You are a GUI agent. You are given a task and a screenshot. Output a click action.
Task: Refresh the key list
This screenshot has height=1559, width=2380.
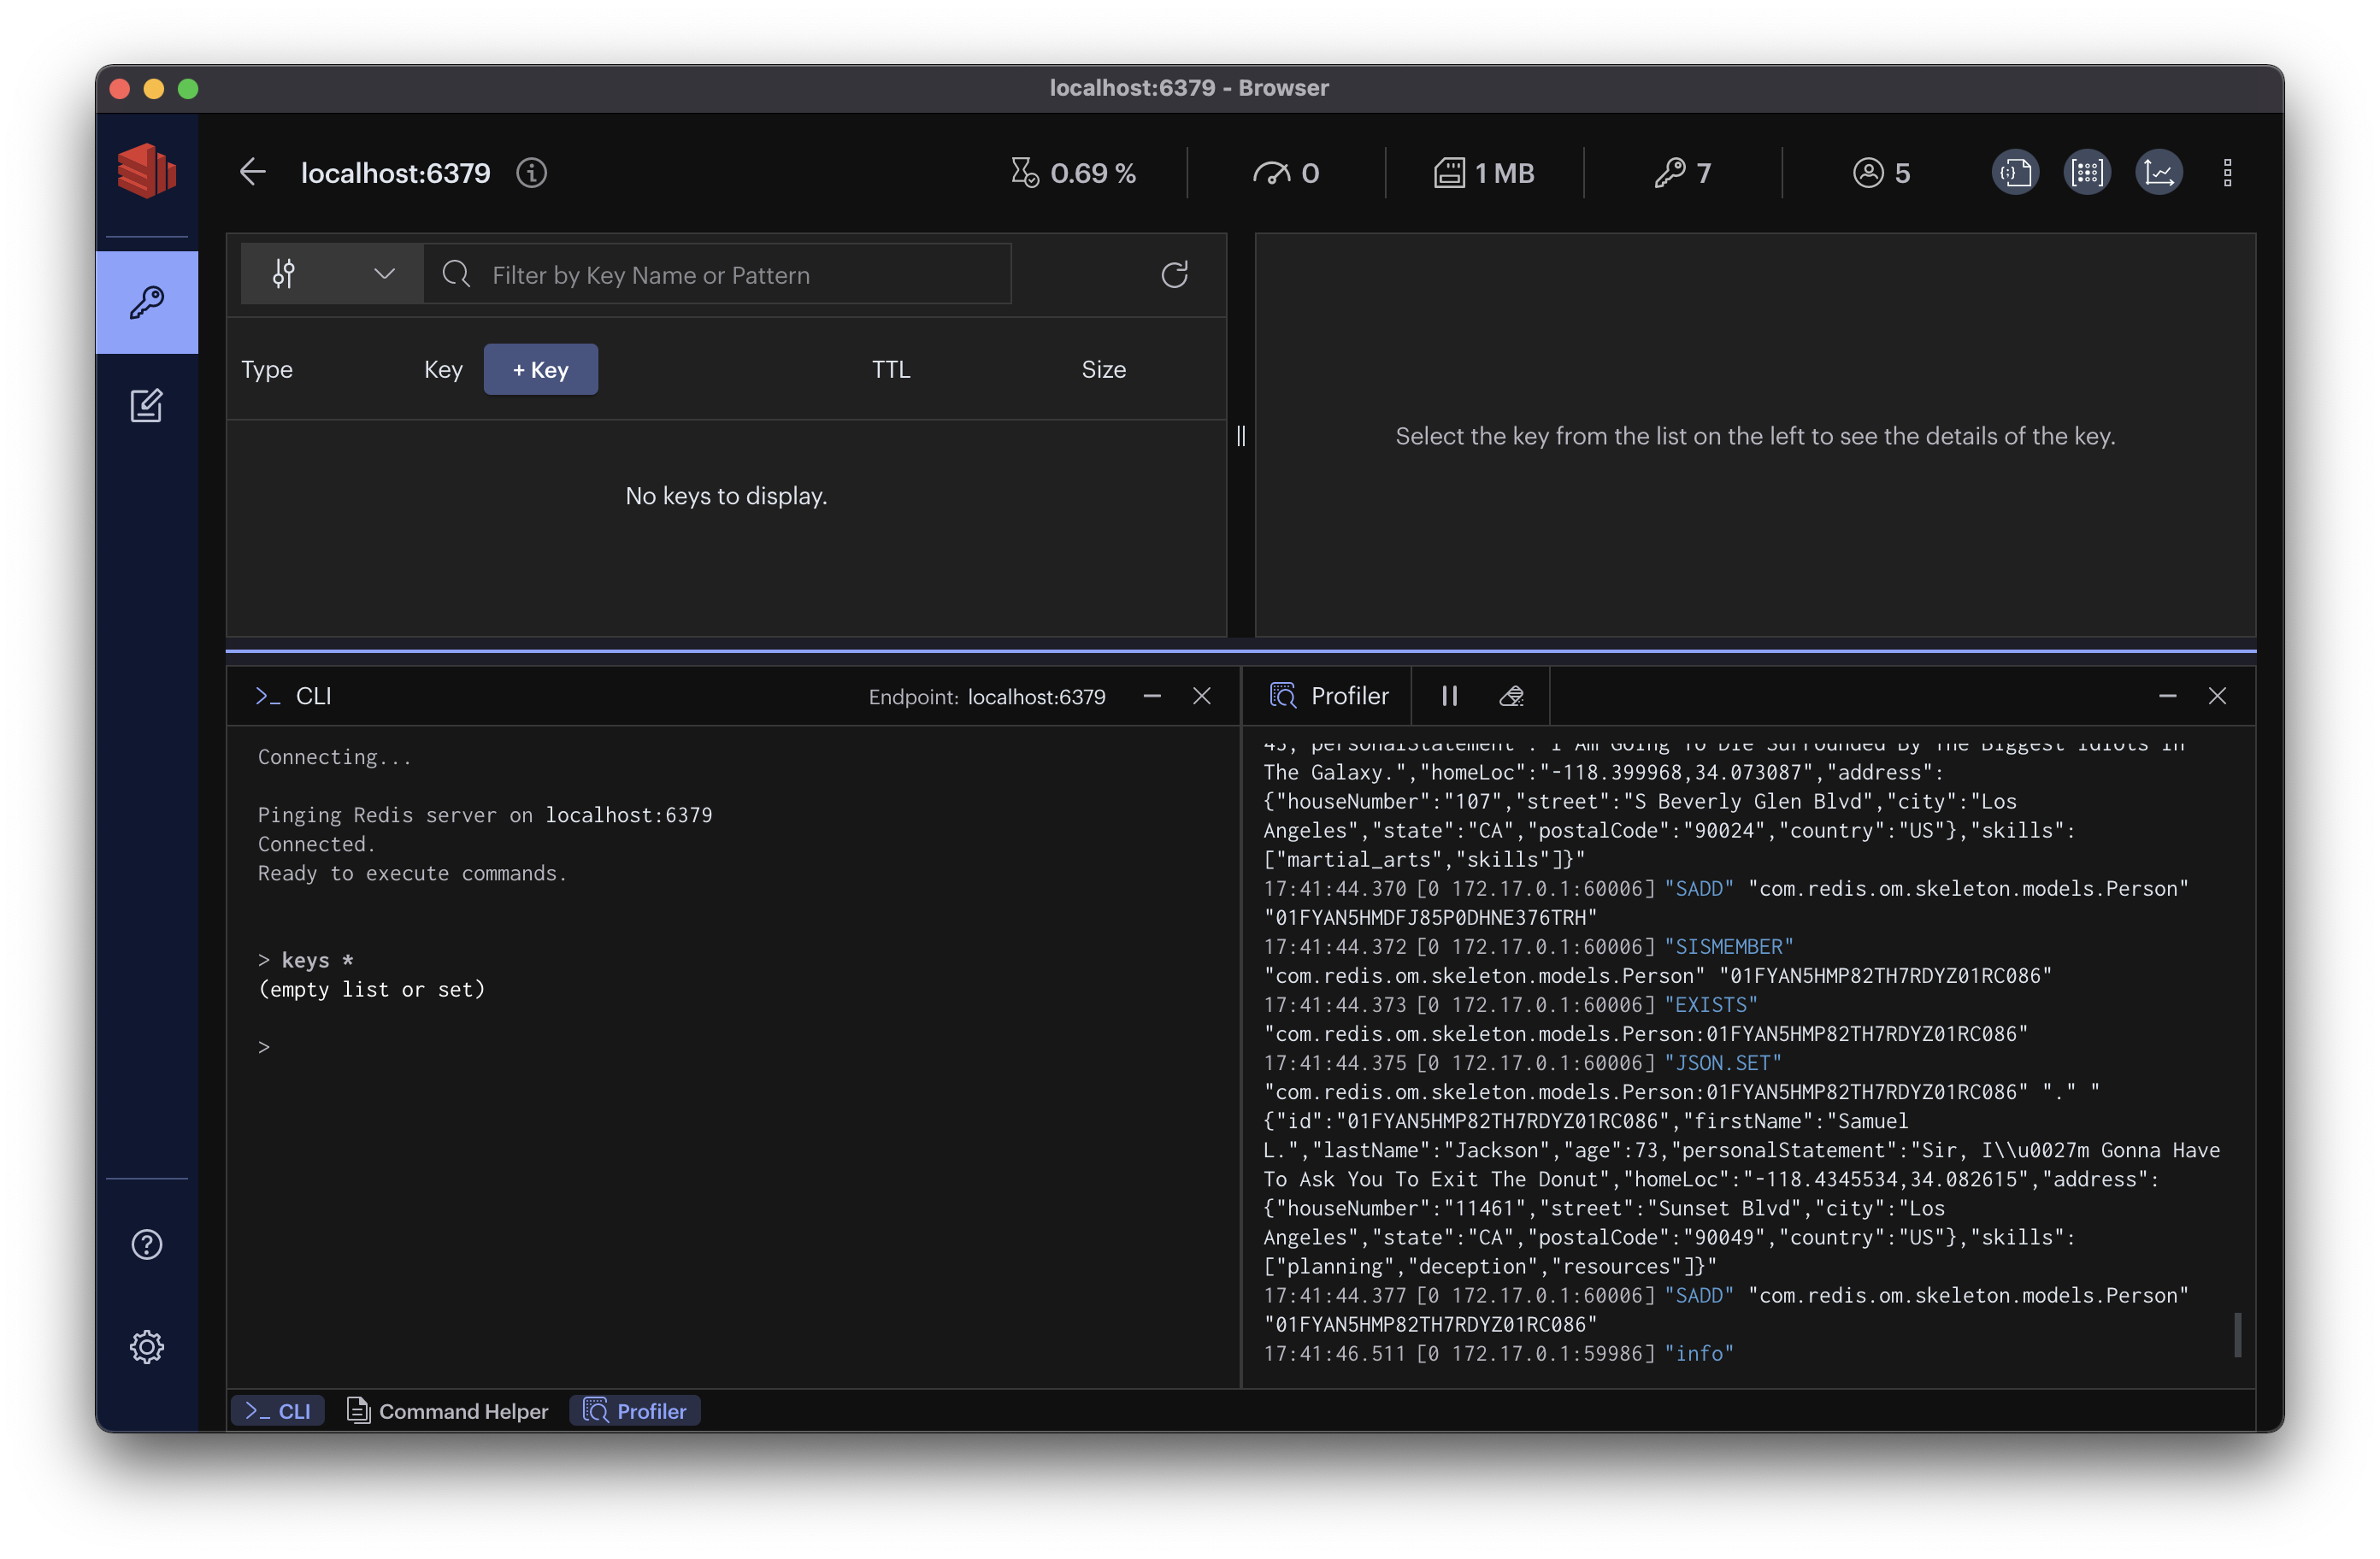(1175, 275)
